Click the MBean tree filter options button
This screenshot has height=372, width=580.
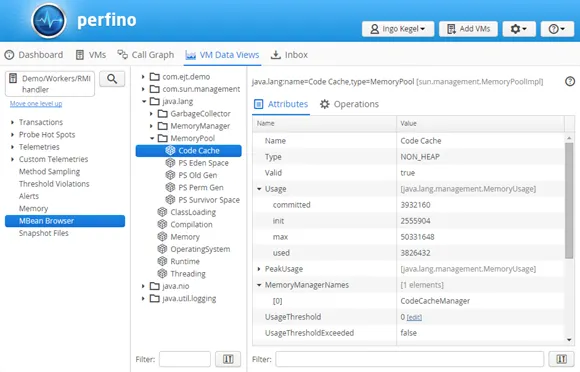228,359
